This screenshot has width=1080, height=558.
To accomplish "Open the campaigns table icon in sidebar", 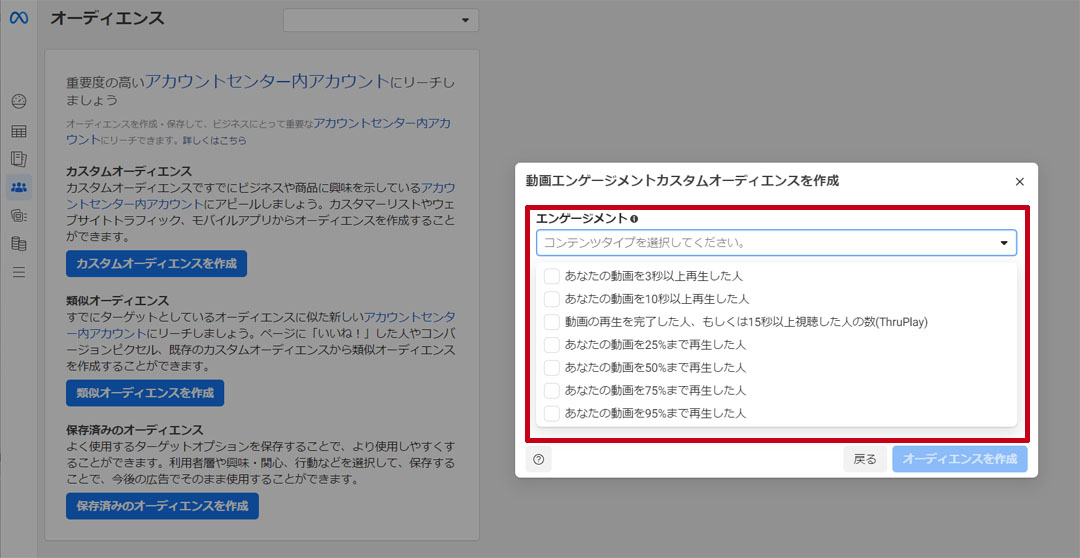I will tap(19, 131).
